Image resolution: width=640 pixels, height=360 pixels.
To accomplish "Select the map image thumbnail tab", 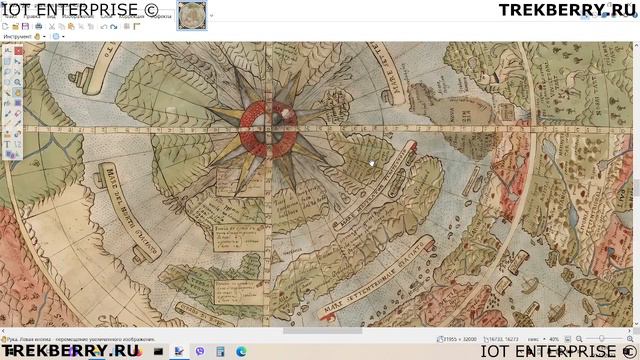I will [x=192, y=16].
